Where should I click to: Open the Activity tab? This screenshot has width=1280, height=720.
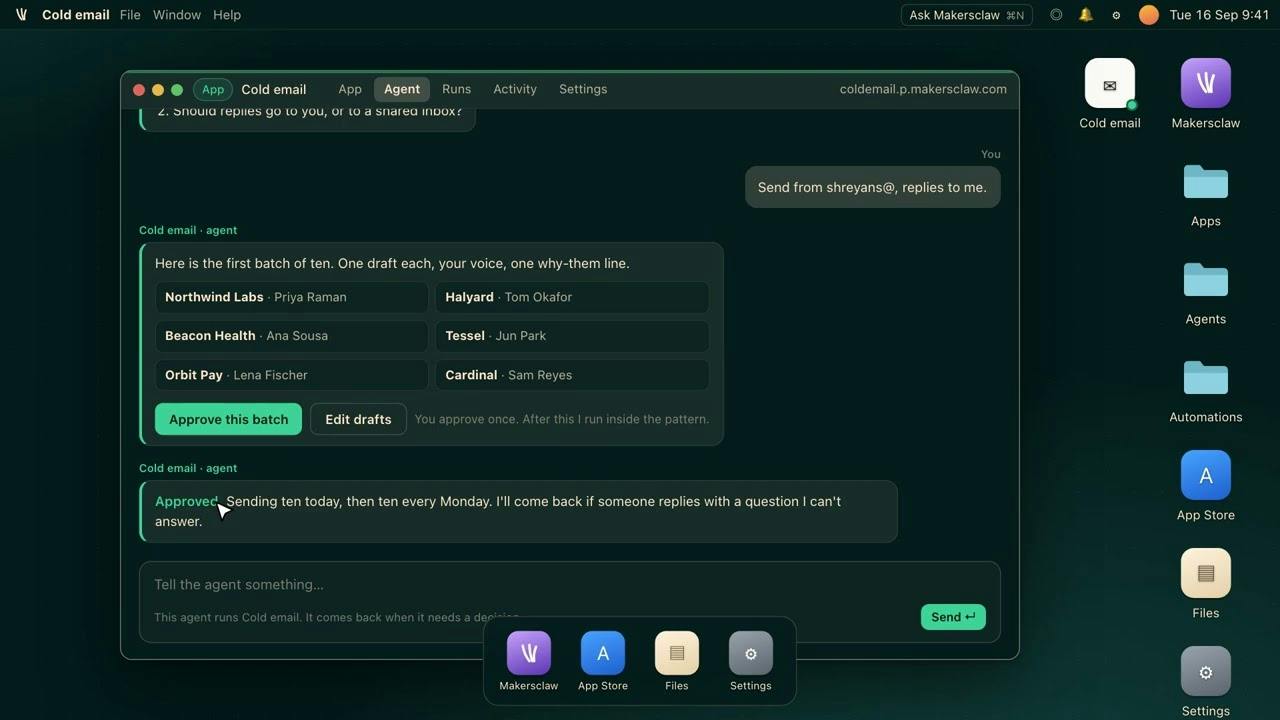click(x=515, y=89)
